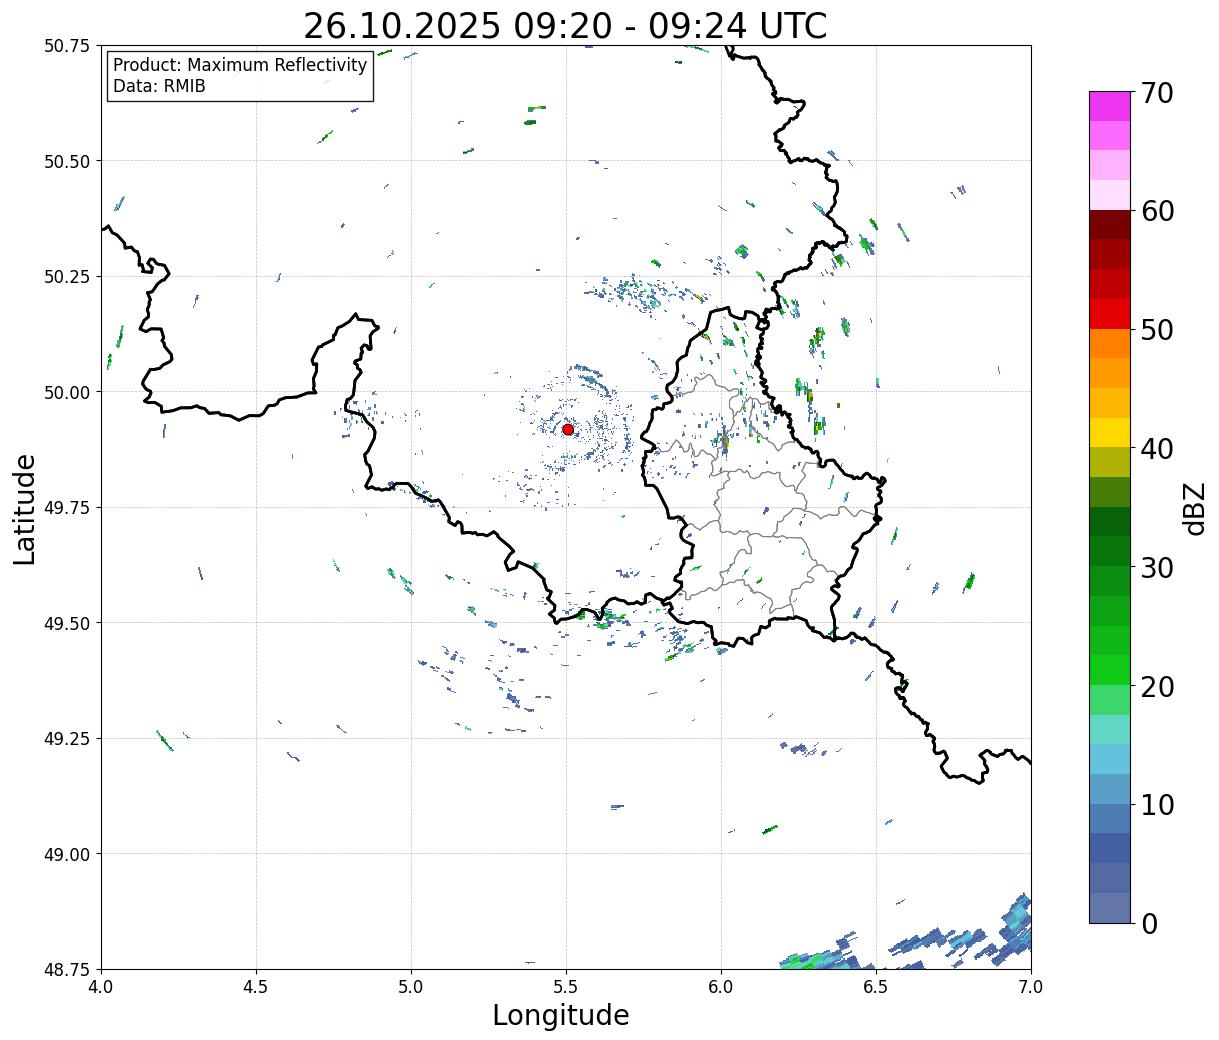Click the 'dBZ' colorbar label

1194,508
